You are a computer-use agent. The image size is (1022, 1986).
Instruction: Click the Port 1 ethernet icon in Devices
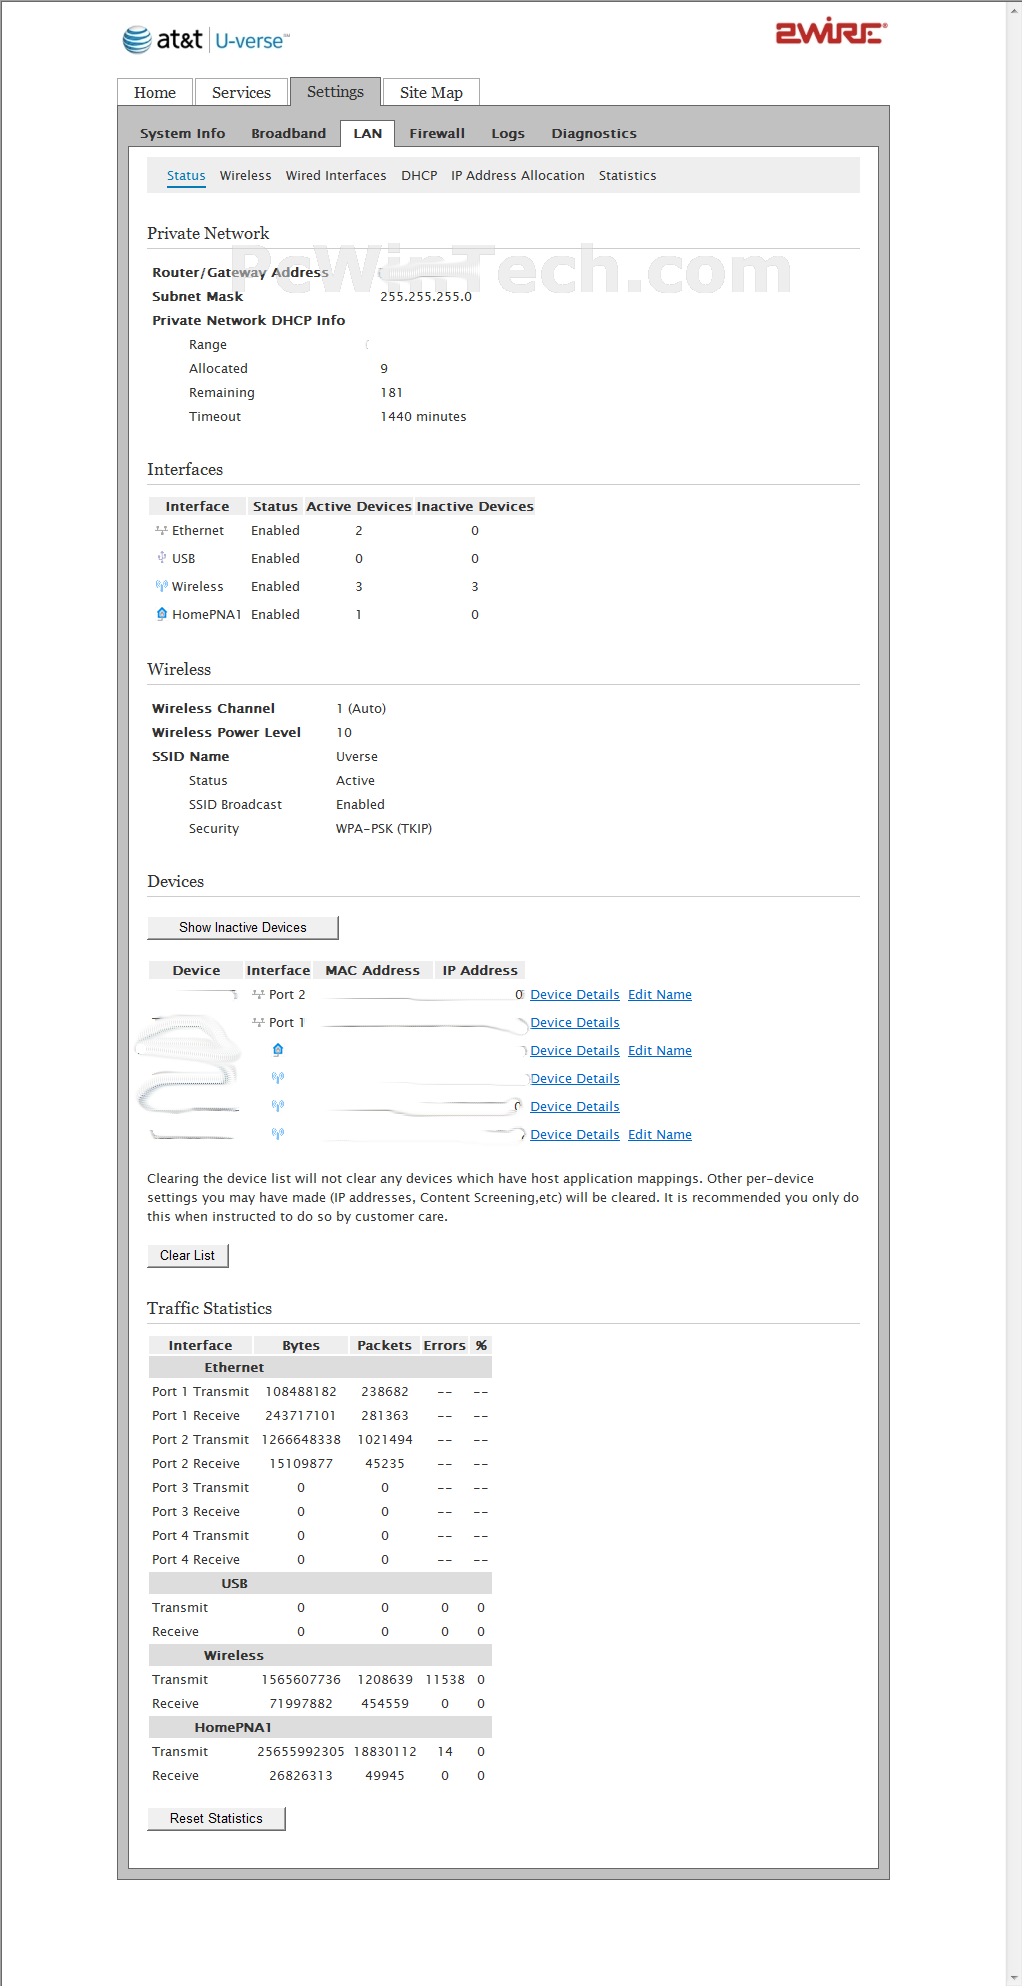[258, 1023]
